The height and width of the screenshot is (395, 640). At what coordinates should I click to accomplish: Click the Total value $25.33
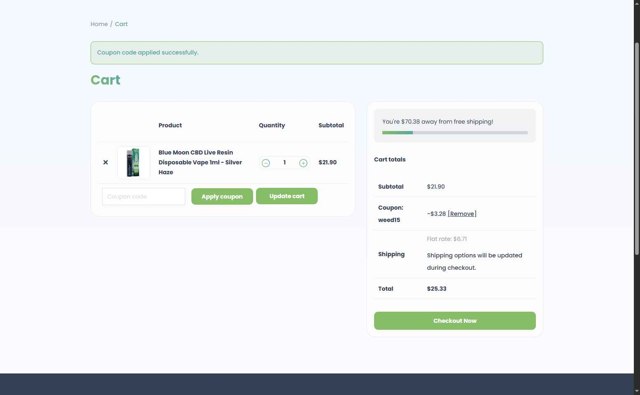[437, 288]
